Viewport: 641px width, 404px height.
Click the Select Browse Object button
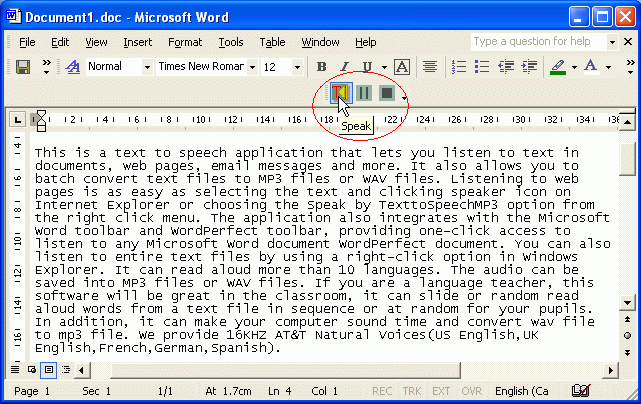pos(627,336)
